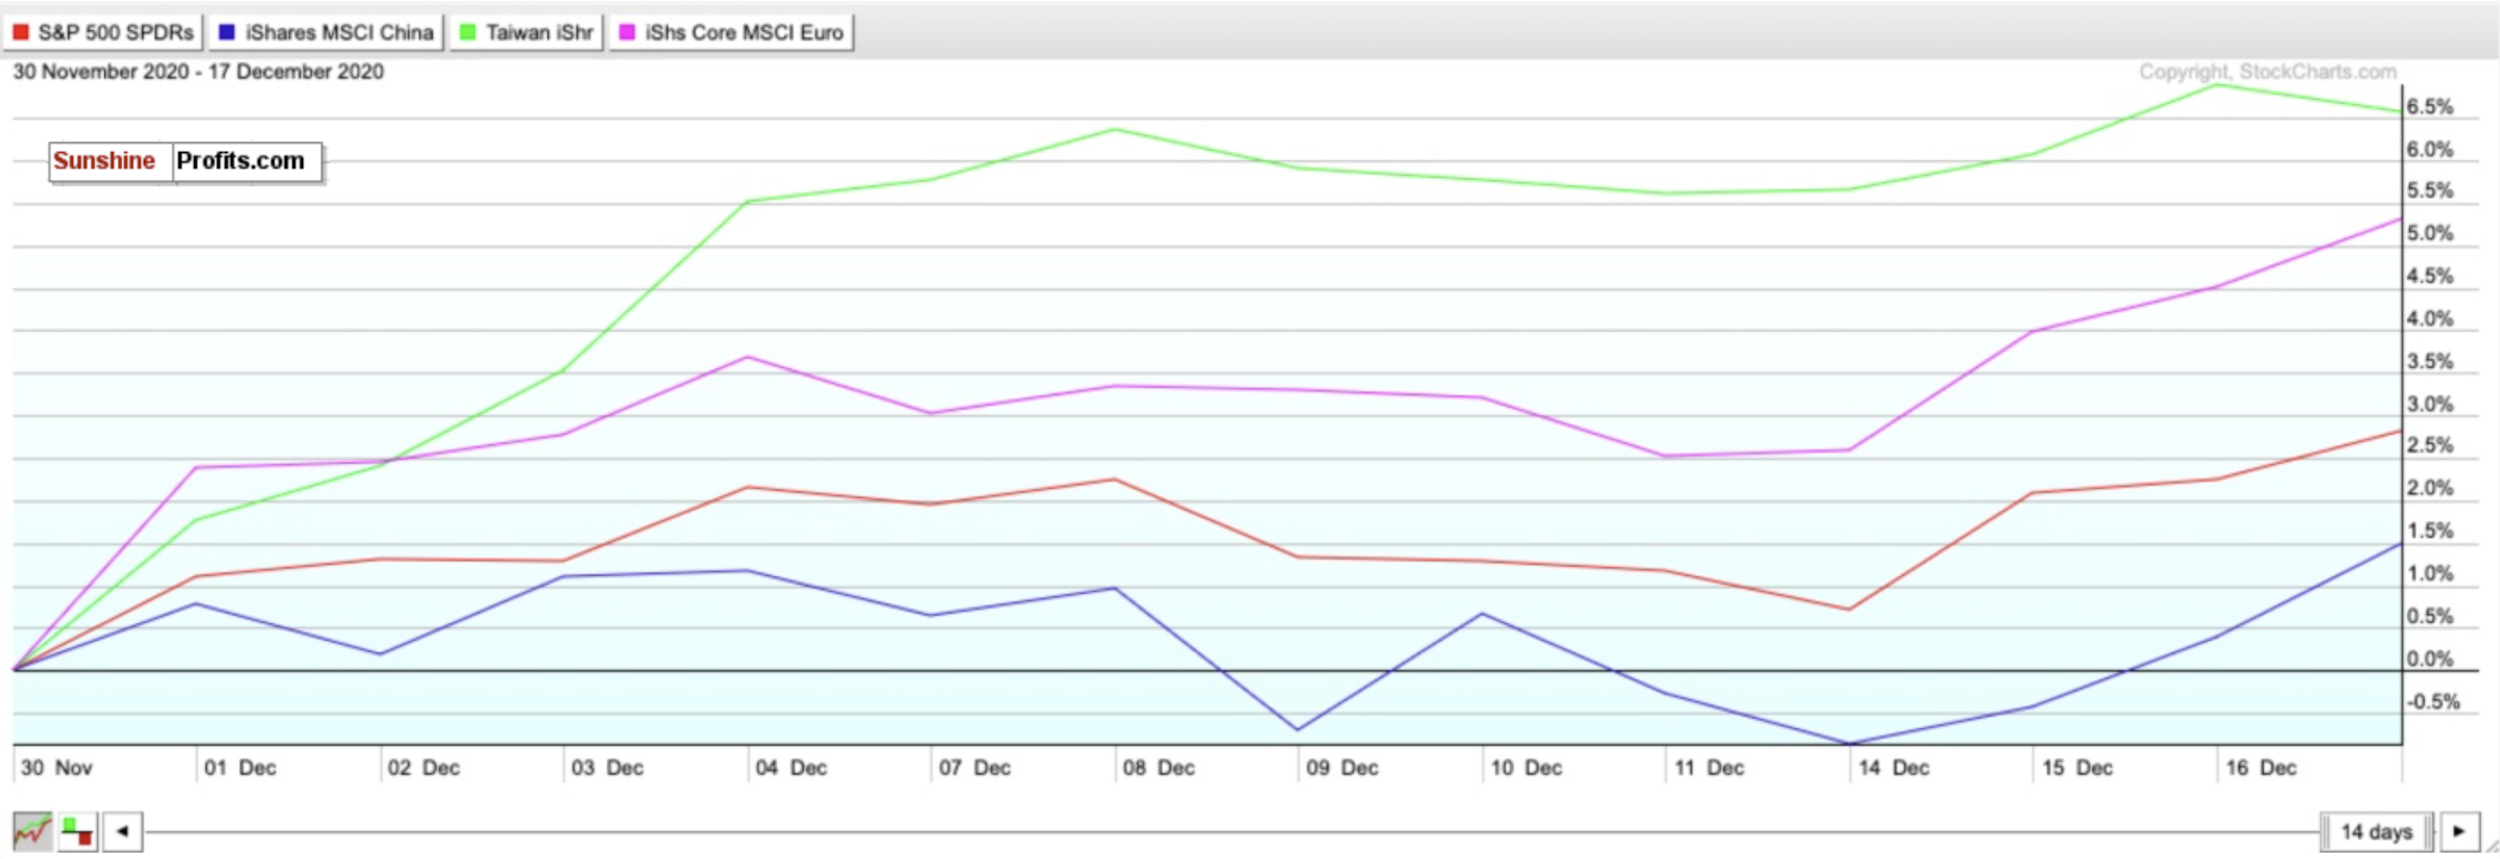Select the line chart mode icon
2500x859 pixels.
click(x=32, y=831)
